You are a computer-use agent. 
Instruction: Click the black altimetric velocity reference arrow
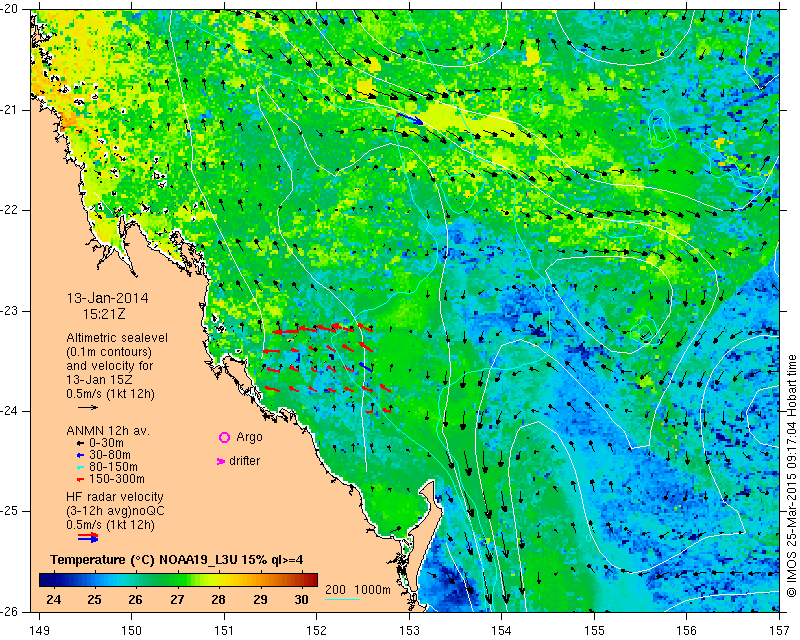tap(88, 407)
